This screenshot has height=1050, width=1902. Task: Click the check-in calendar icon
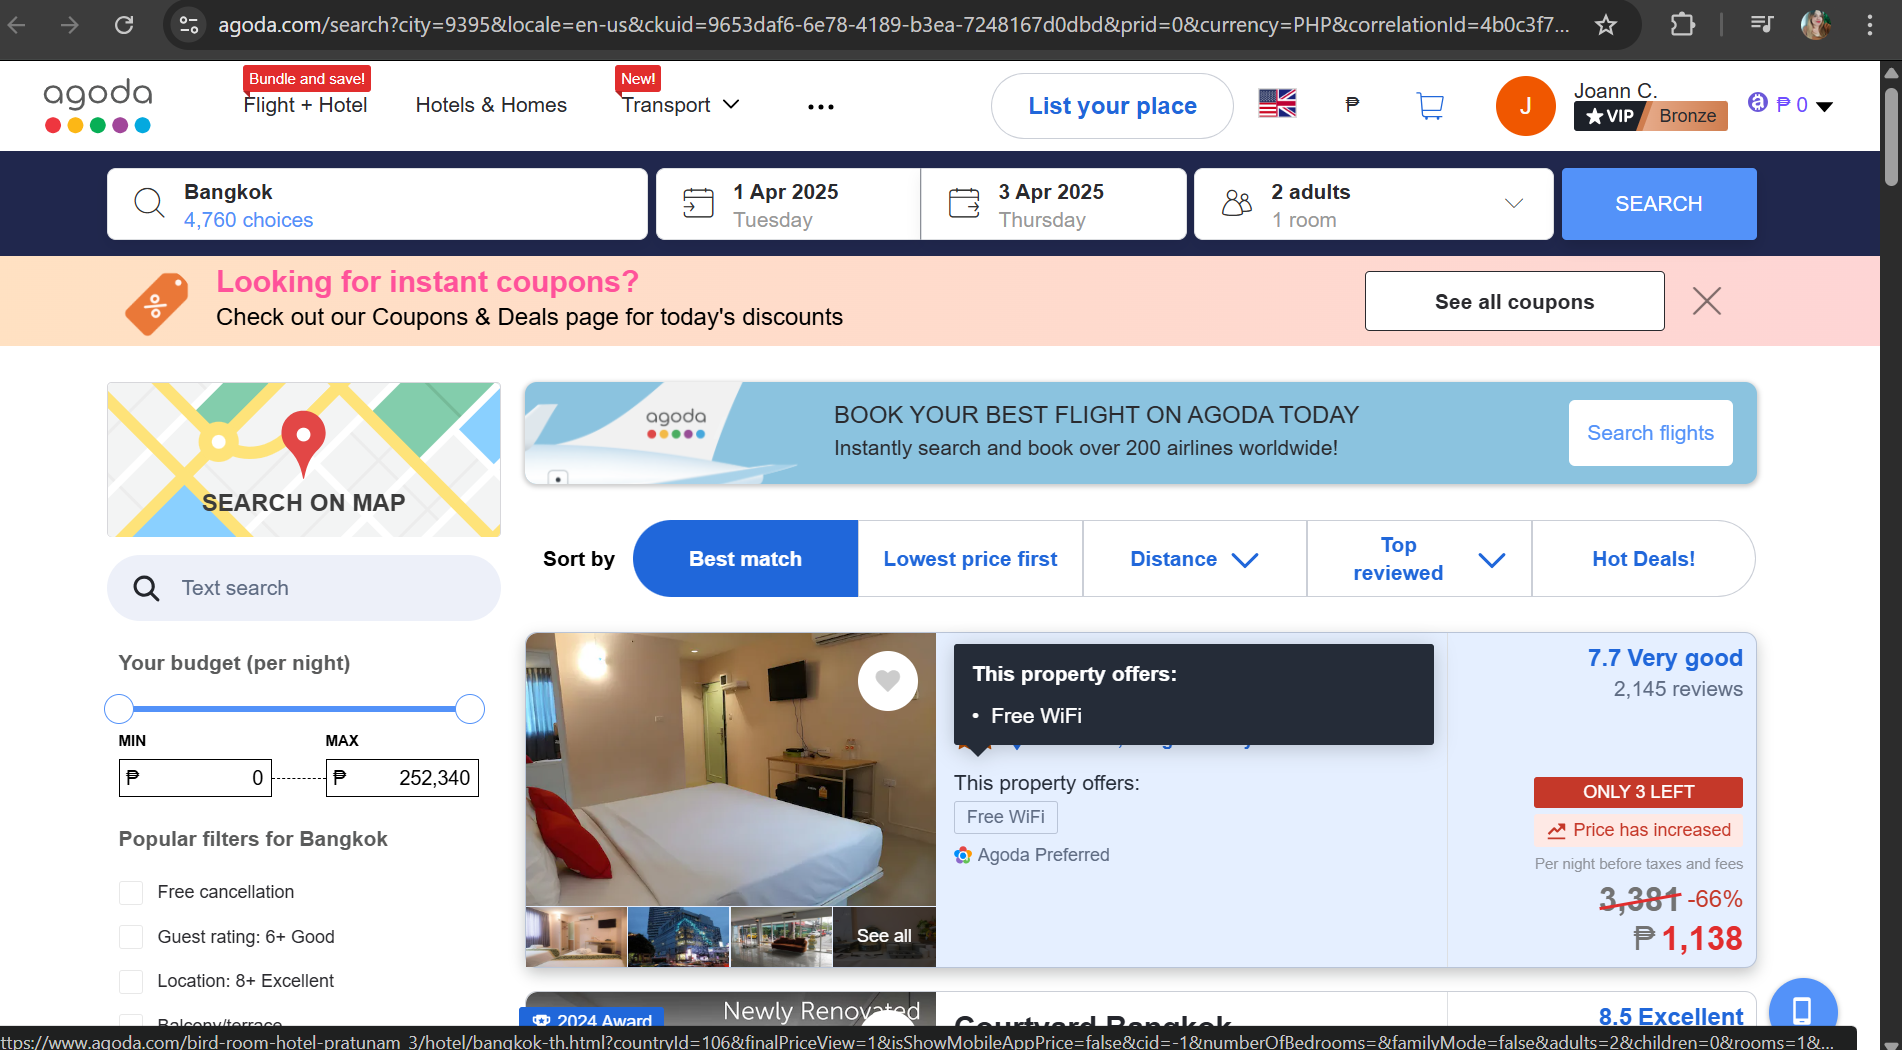click(698, 203)
